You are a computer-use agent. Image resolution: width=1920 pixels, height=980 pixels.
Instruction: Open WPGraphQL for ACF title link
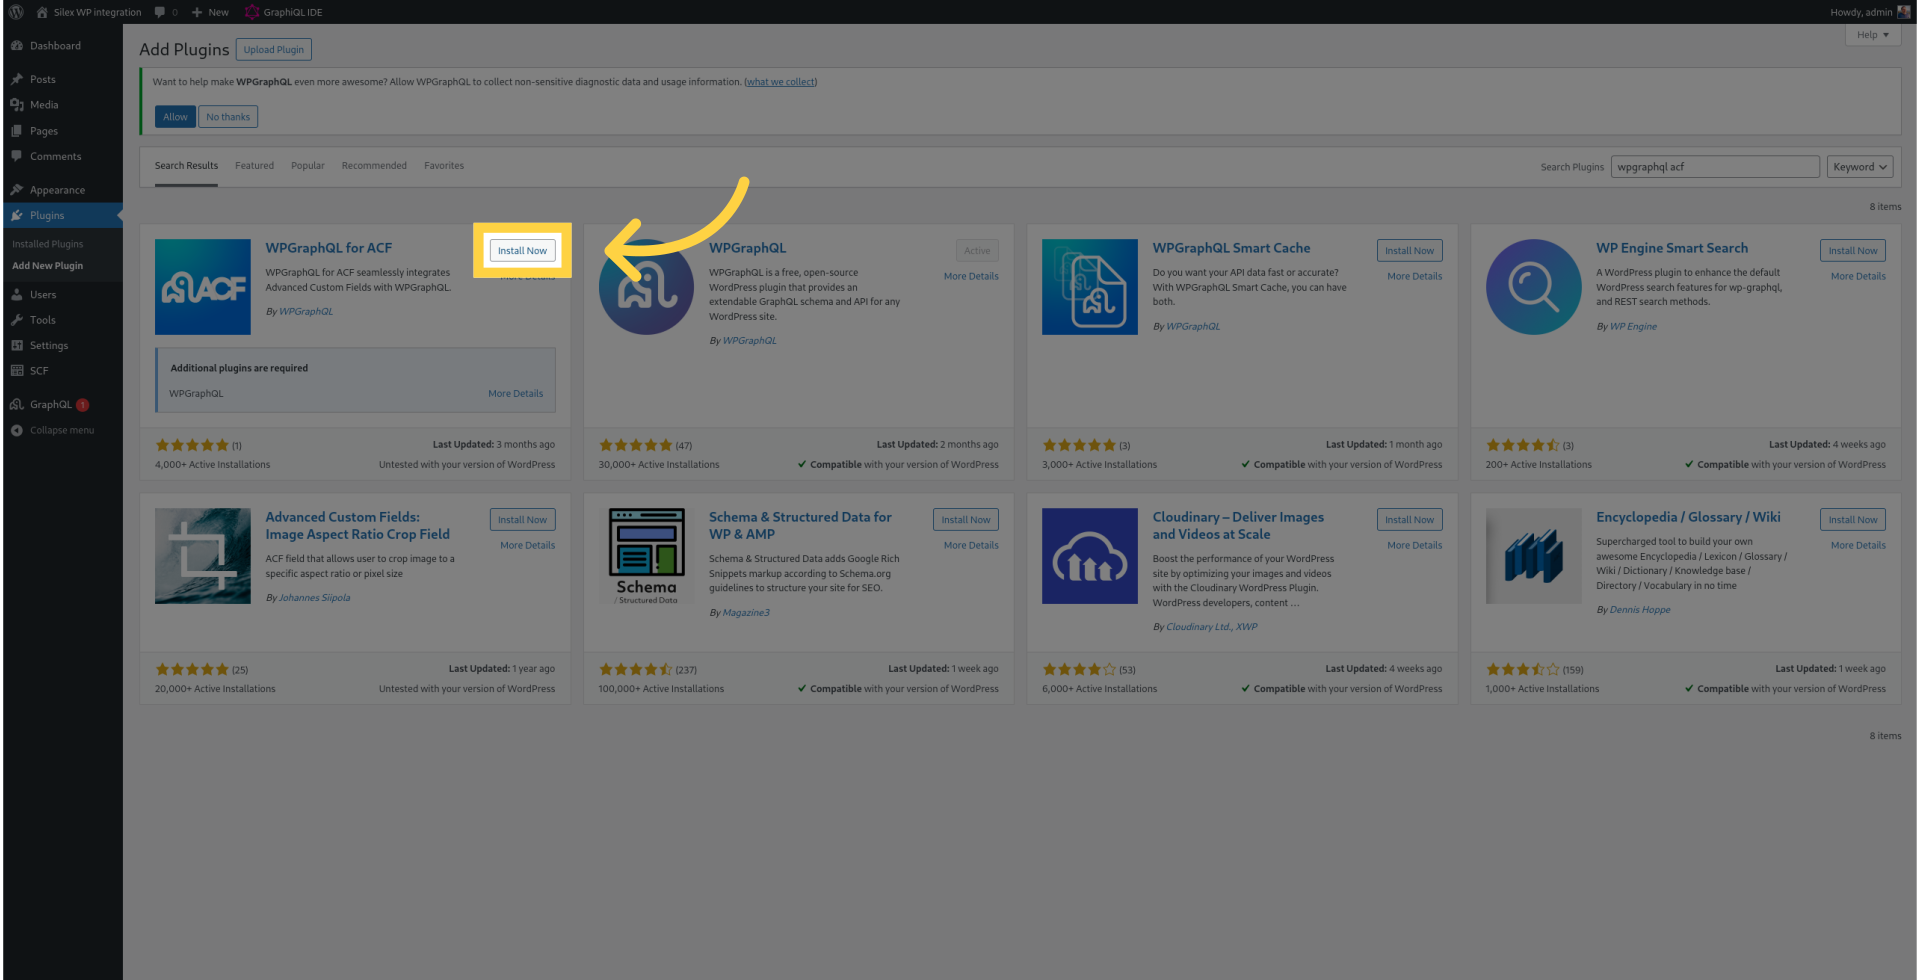(x=328, y=248)
